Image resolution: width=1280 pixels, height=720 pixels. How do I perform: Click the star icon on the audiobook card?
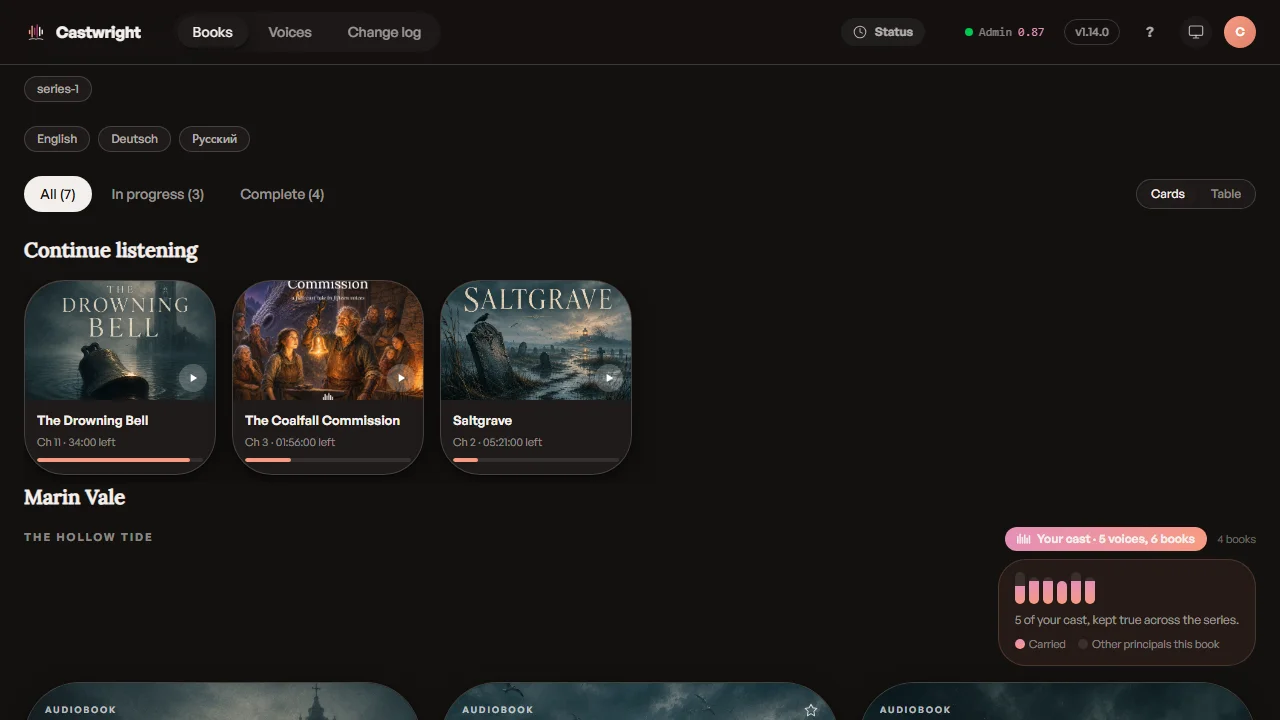tap(811, 710)
